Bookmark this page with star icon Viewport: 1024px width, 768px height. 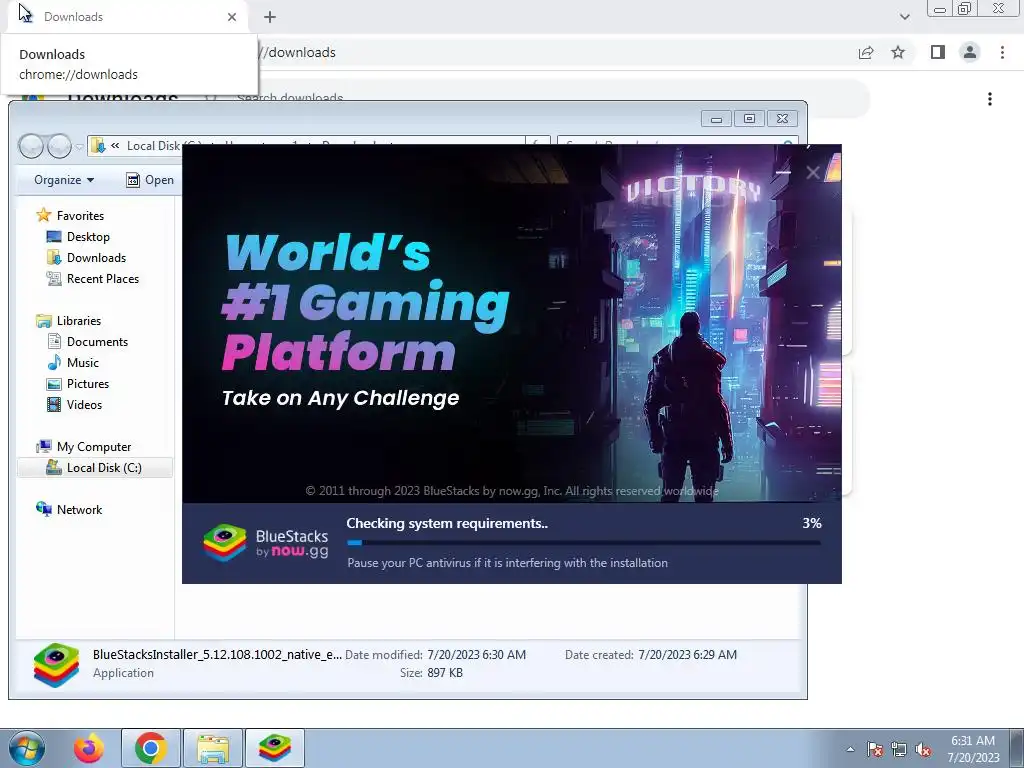tap(898, 52)
